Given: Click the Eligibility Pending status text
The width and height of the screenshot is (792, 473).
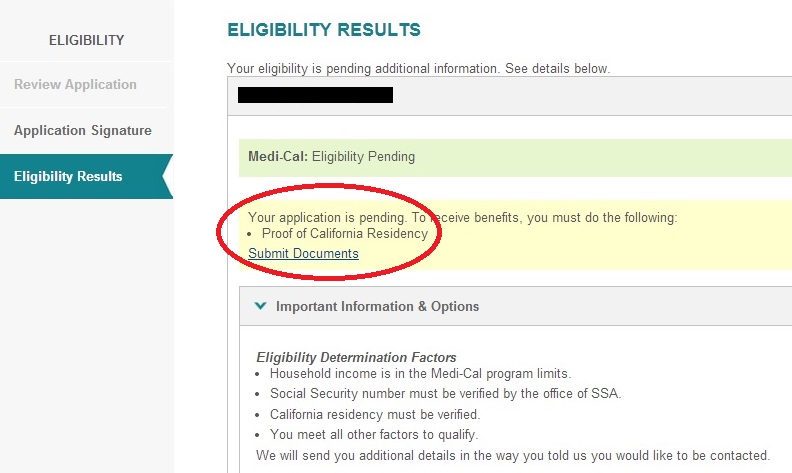Looking at the screenshot, I should click(363, 157).
